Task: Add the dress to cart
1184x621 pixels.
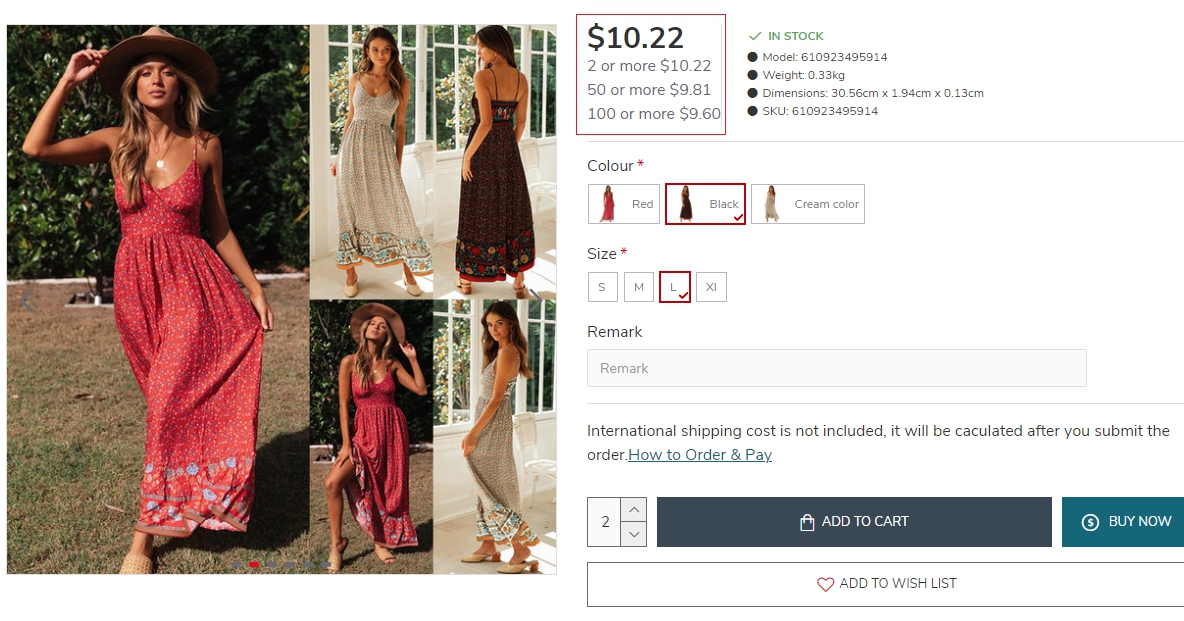Action: [x=854, y=522]
